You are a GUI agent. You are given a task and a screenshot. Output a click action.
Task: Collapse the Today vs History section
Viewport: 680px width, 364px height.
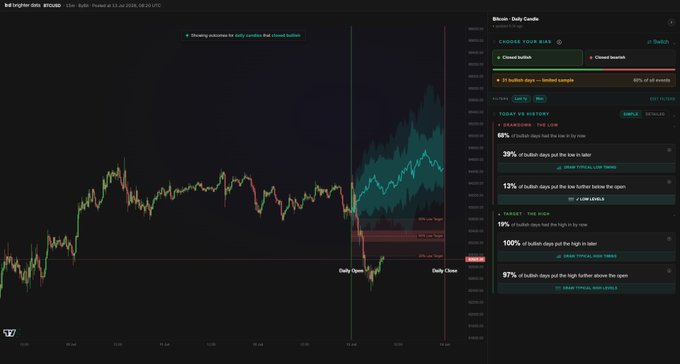click(x=673, y=115)
